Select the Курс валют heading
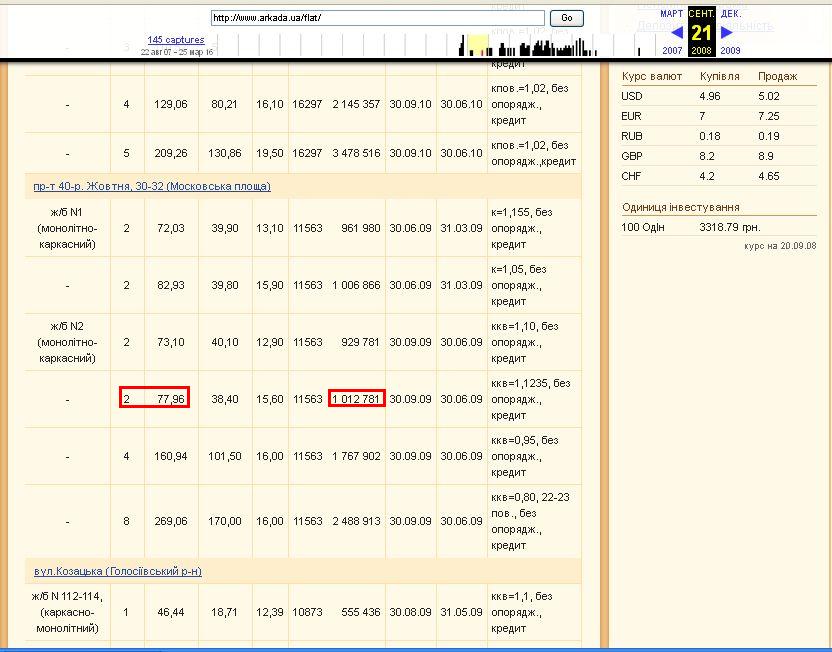 652,76
